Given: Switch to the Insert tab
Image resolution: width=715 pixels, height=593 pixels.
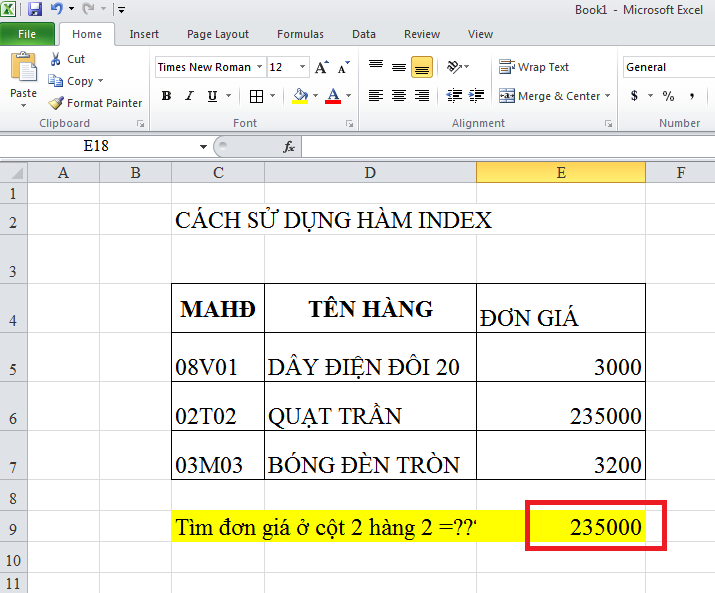Looking at the screenshot, I should [x=144, y=34].
